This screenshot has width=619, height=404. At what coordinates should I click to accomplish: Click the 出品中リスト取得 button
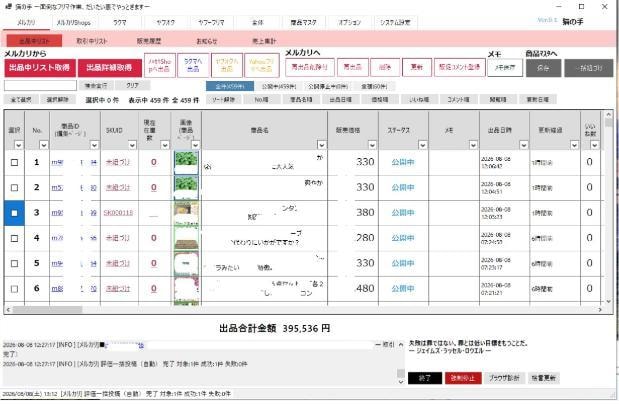pyautogui.click(x=39, y=68)
